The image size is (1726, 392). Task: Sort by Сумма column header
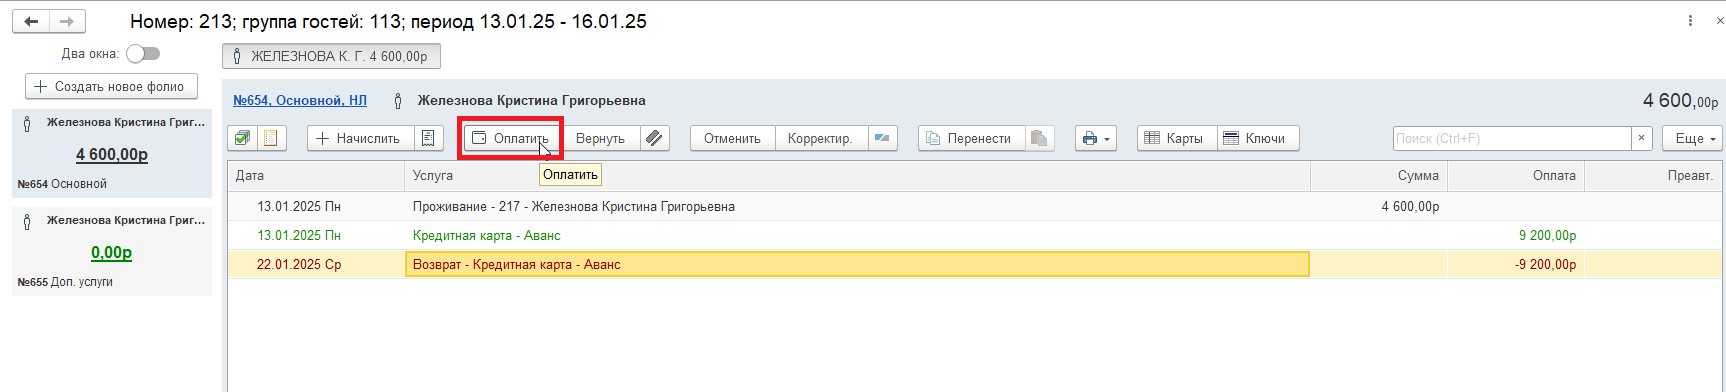coord(1379,175)
